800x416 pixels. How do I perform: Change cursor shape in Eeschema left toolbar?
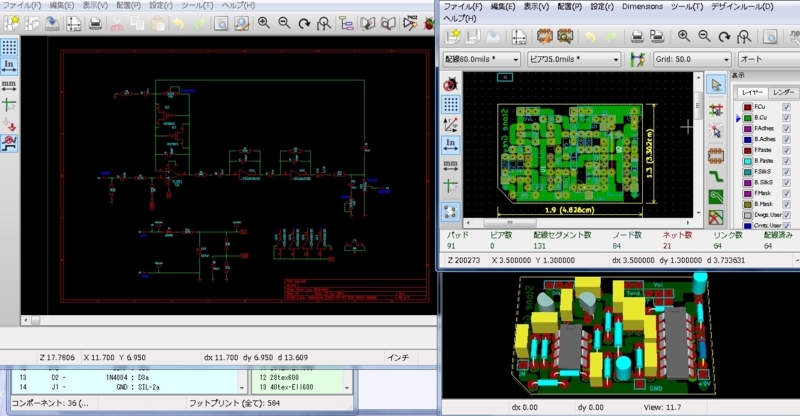9,105
